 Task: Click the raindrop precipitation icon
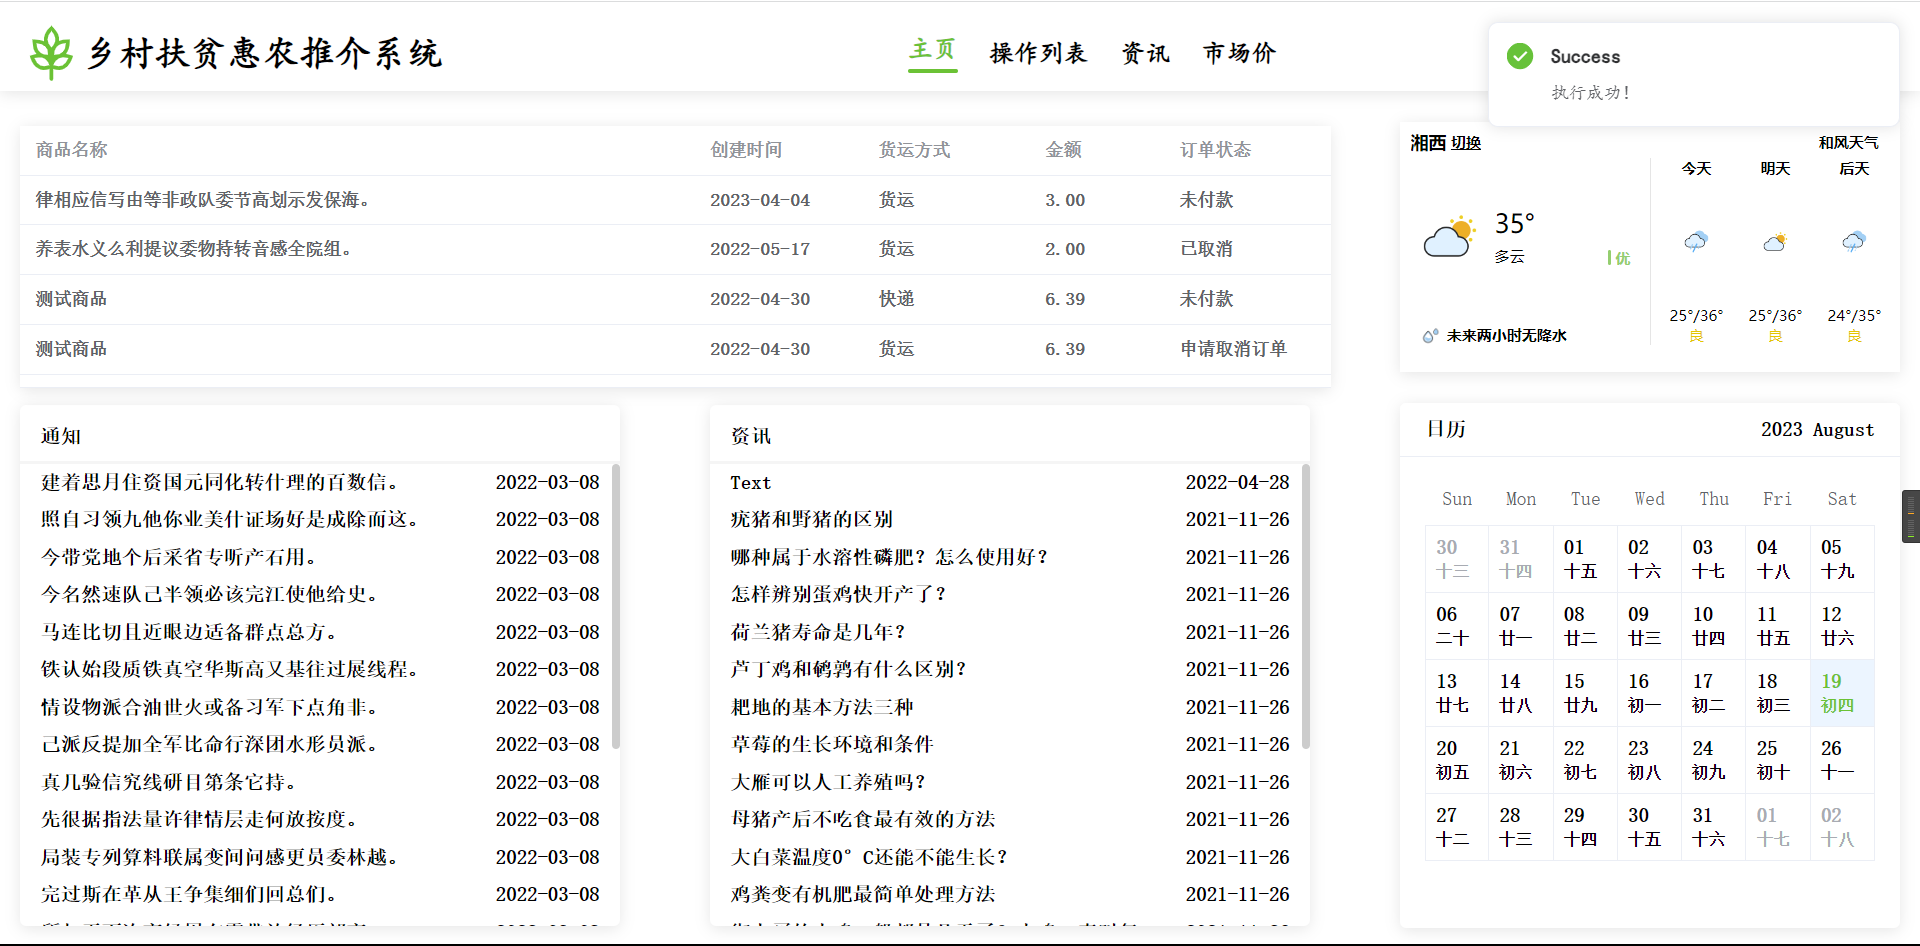click(x=1430, y=336)
